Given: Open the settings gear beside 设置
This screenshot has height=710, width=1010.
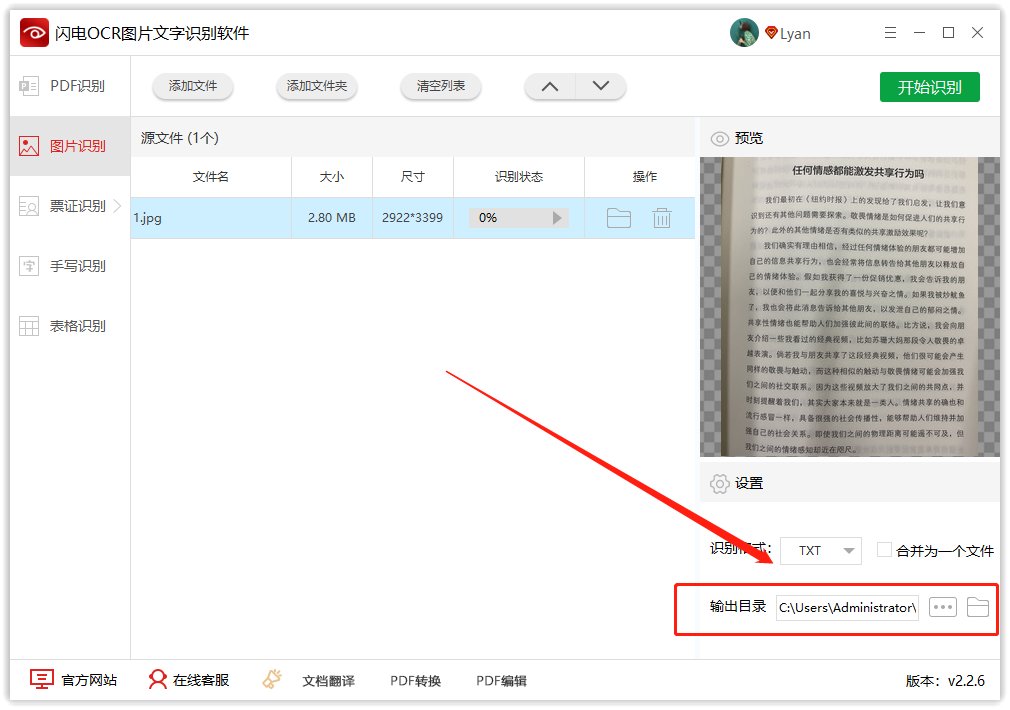Looking at the screenshot, I should [x=718, y=482].
